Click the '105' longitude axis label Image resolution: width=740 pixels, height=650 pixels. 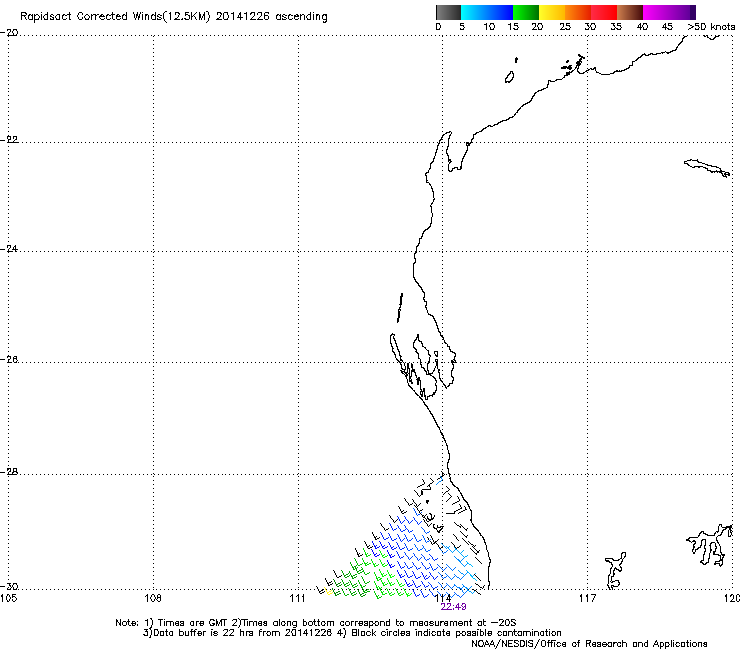tap(8, 598)
